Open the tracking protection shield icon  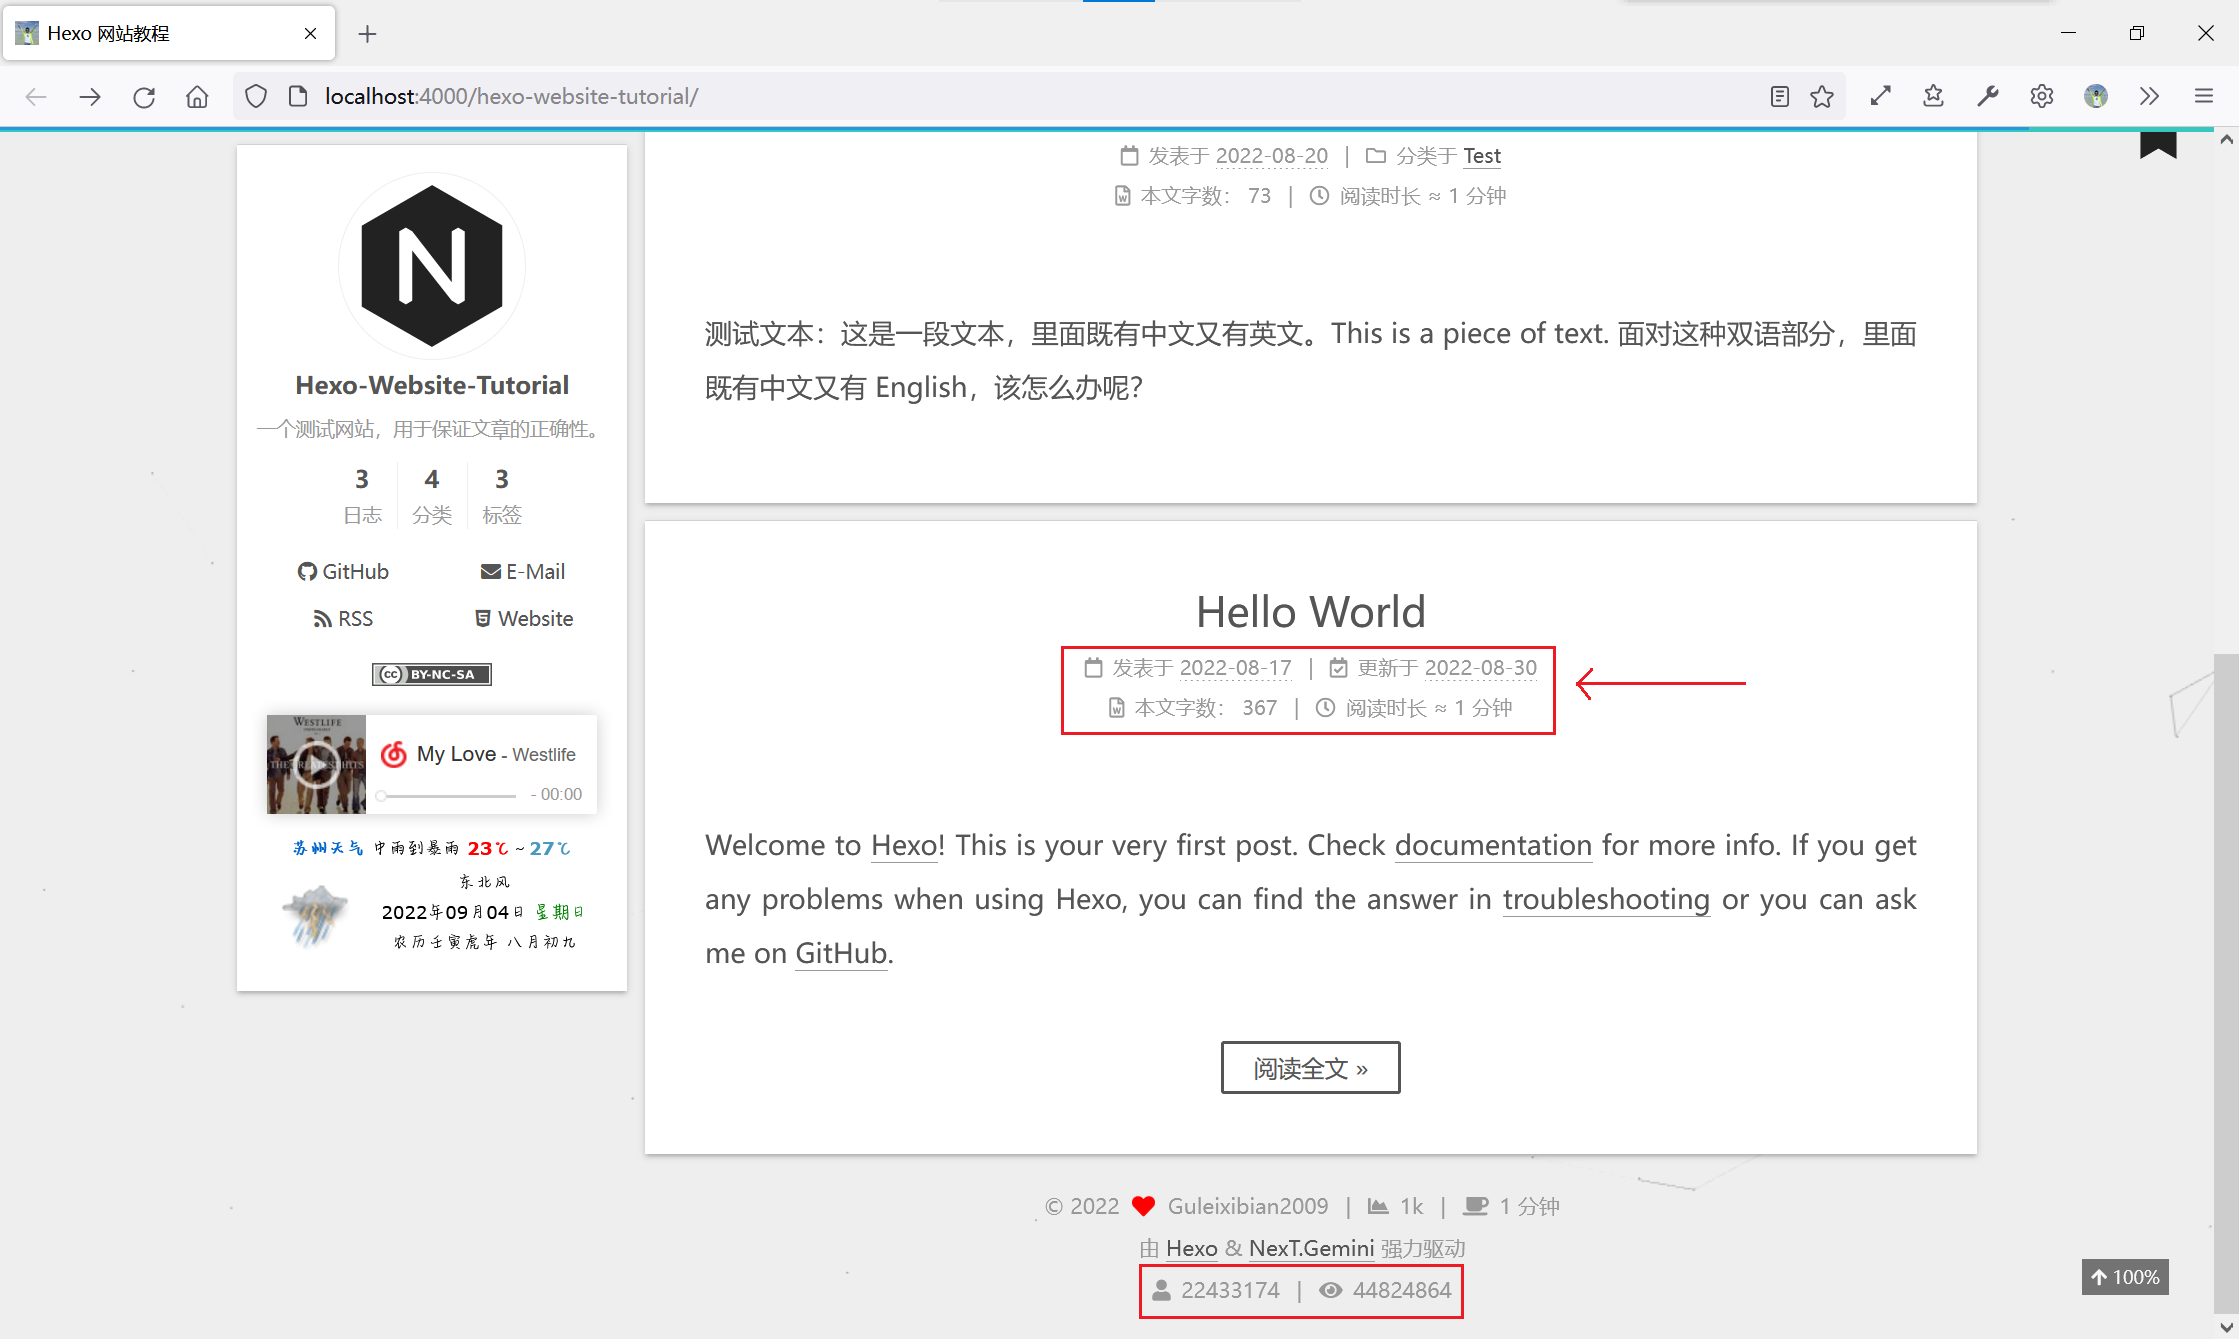pos(256,97)
